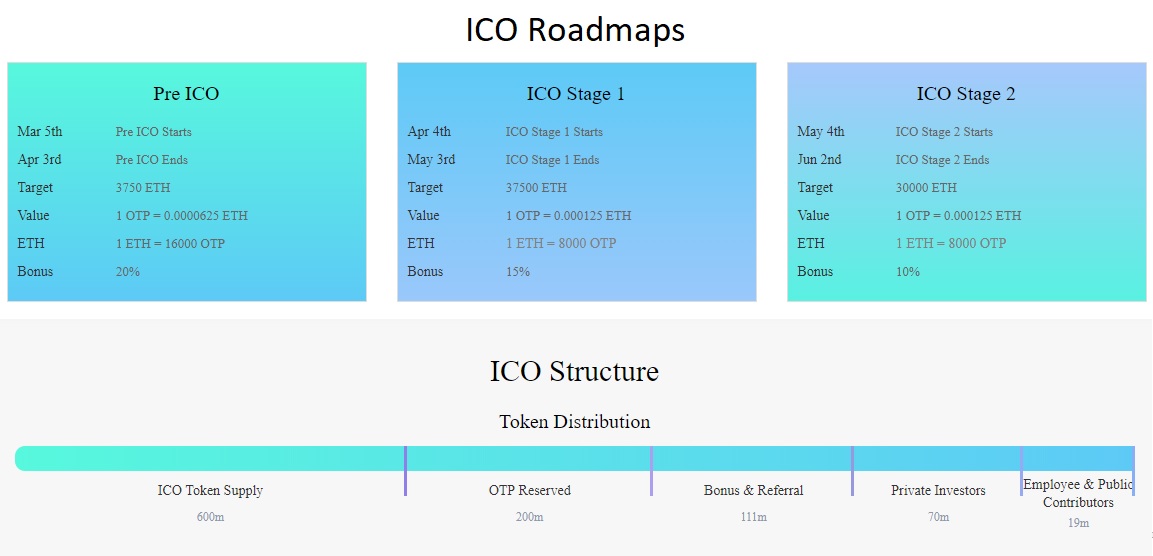Click the 20% bonus value
This screenshot has width=1153, height=556.
[x=127, y=271]
